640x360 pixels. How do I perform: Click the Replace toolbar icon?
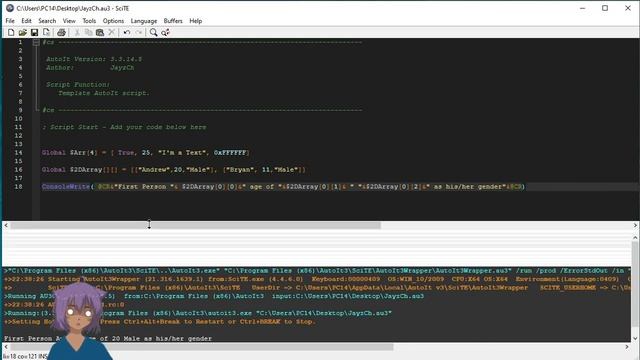tap(165, 33)
